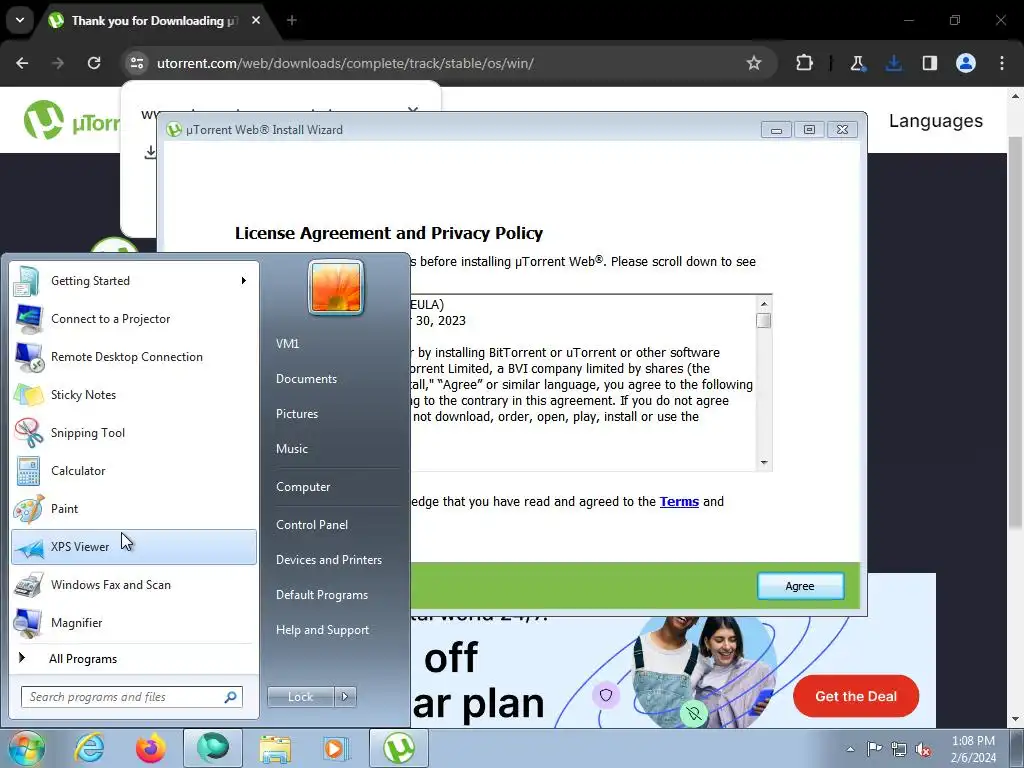Expand the shutdown options arrow beside Lock
This screenshot has width=1024, height=768.
[x=345, y=697]
